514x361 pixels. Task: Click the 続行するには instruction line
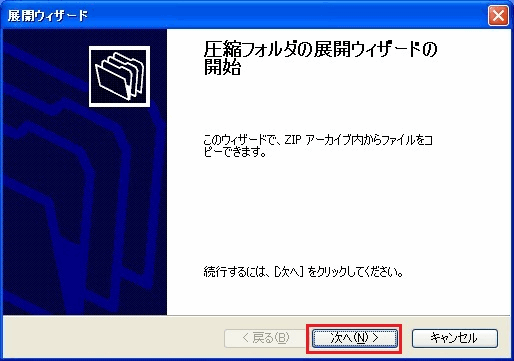(x=303, y=272)
